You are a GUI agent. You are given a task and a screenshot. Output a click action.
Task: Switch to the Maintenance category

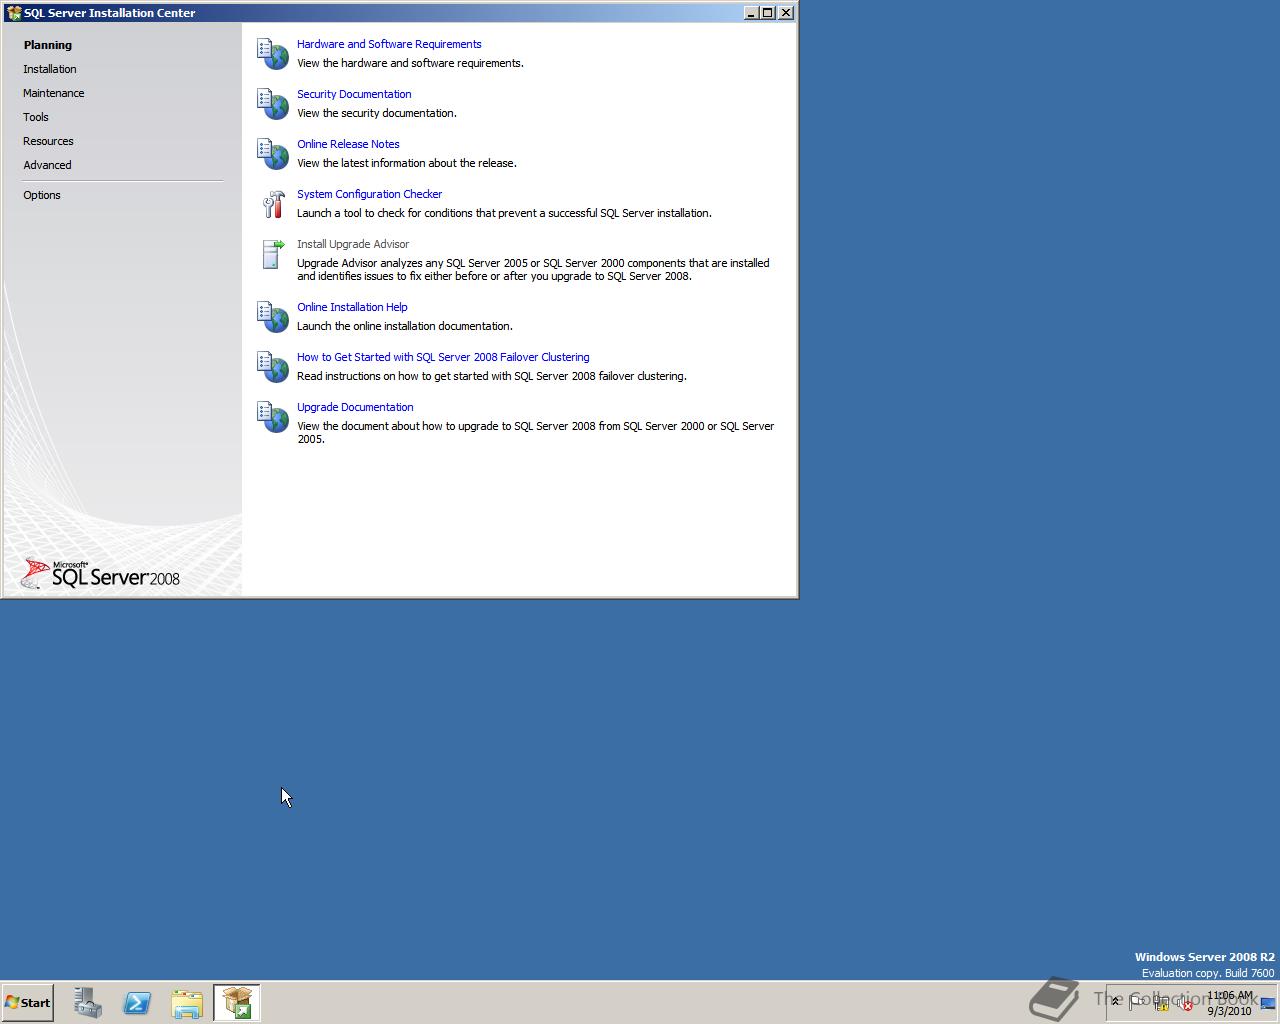point(54,93)
